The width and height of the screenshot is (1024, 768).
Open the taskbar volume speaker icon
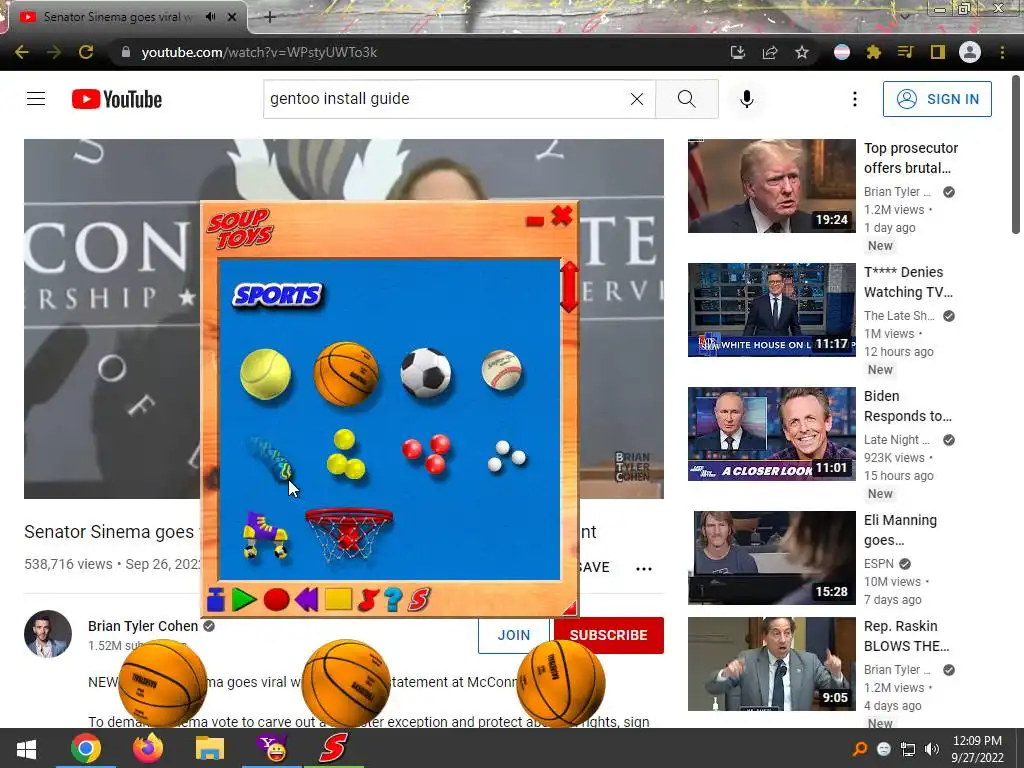tap(932, 749)
